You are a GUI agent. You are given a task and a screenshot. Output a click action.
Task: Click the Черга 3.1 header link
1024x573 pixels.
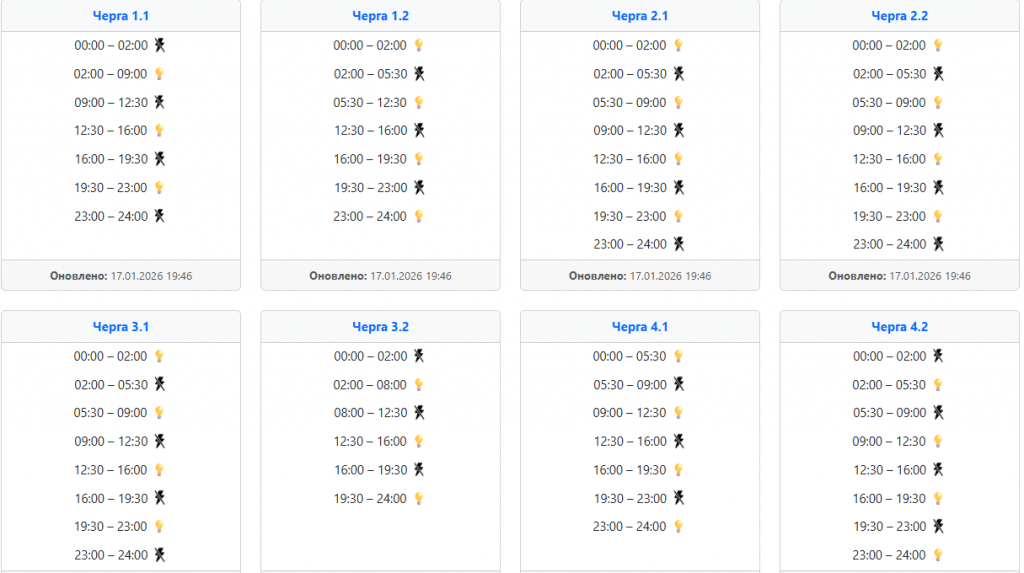point(120,327)
